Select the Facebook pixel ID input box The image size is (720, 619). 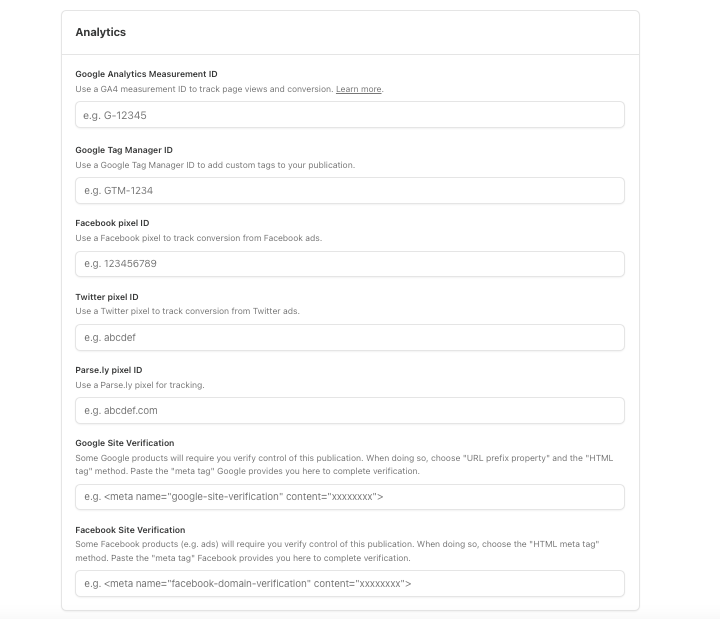pyautogui.click(x=350, y=264)
